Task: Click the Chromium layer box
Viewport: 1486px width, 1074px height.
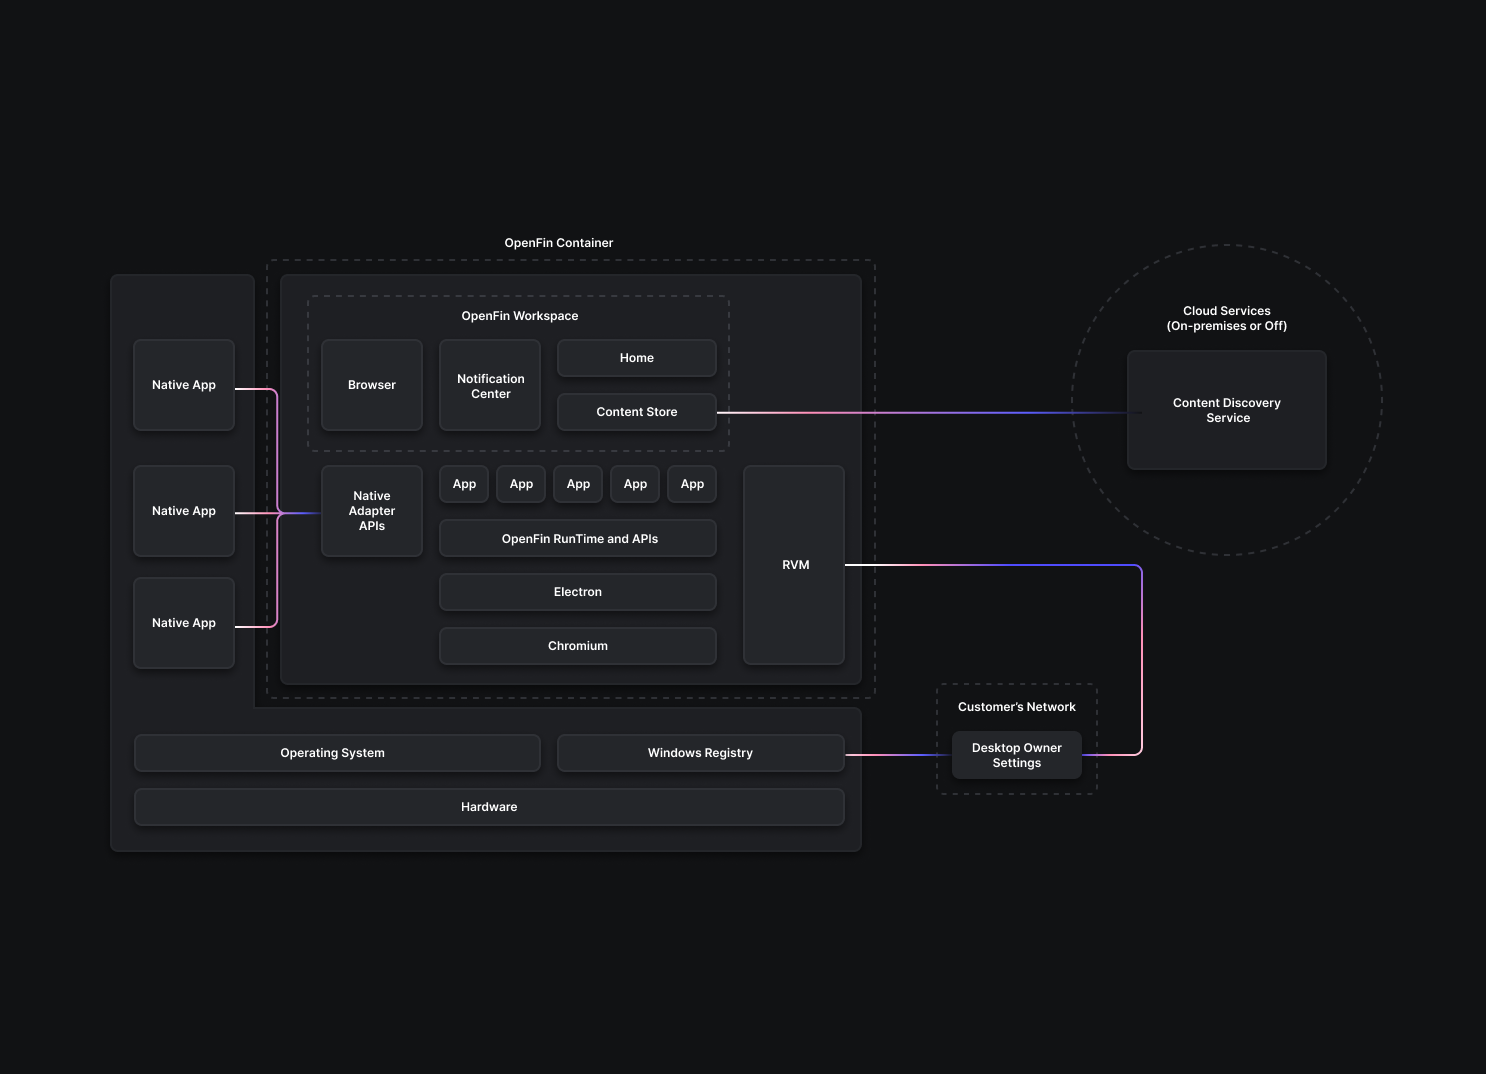Action: coord(578,646)
